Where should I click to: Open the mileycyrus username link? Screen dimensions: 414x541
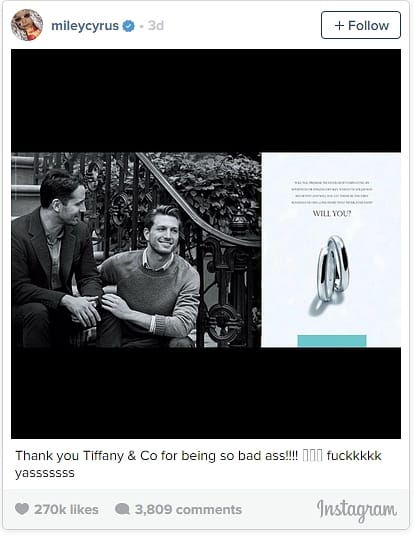coord(85,26)
